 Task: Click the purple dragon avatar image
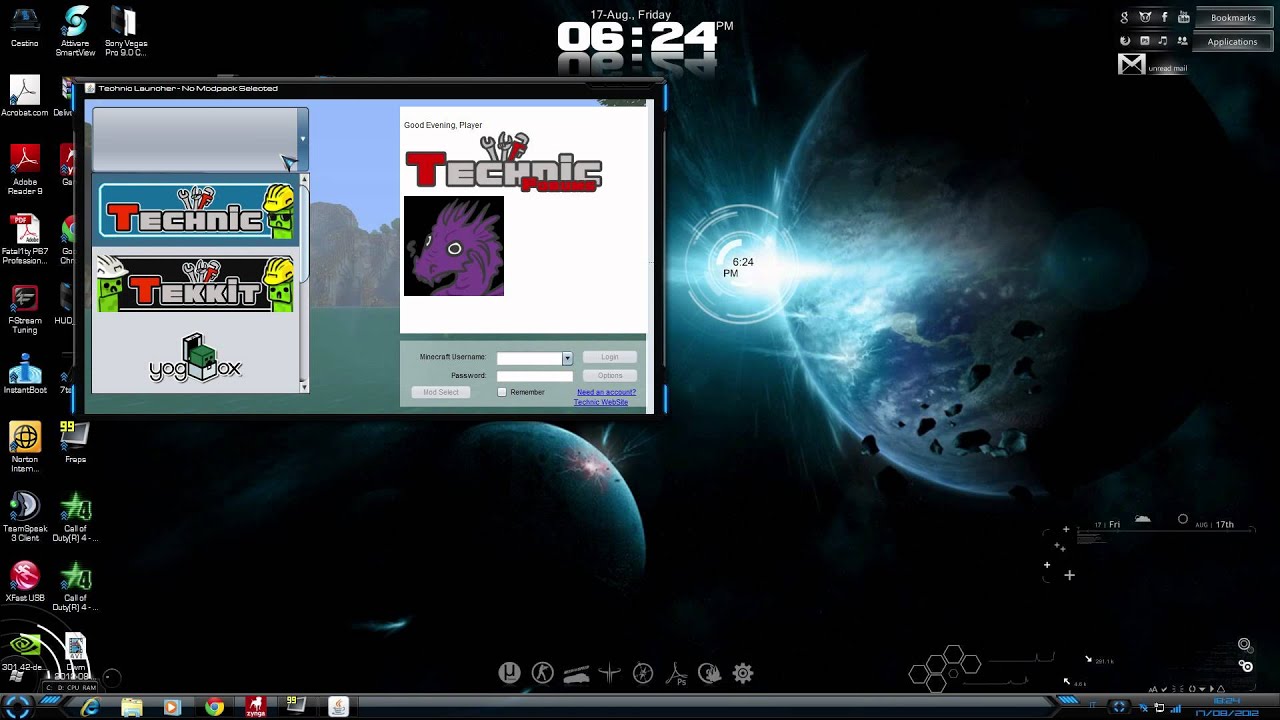point(454,246)
